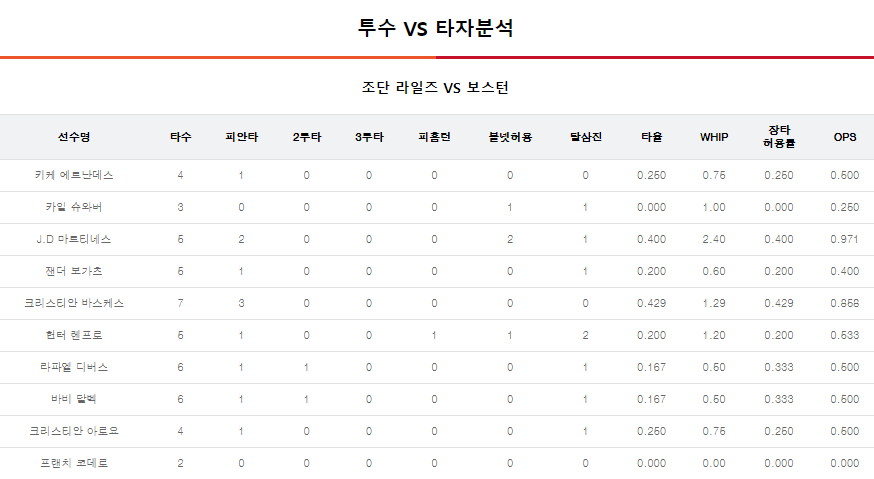Click WHIP value '0.75' for 키케 에르난데스
The image size is (874, 479).
click(x=714, y=175)
